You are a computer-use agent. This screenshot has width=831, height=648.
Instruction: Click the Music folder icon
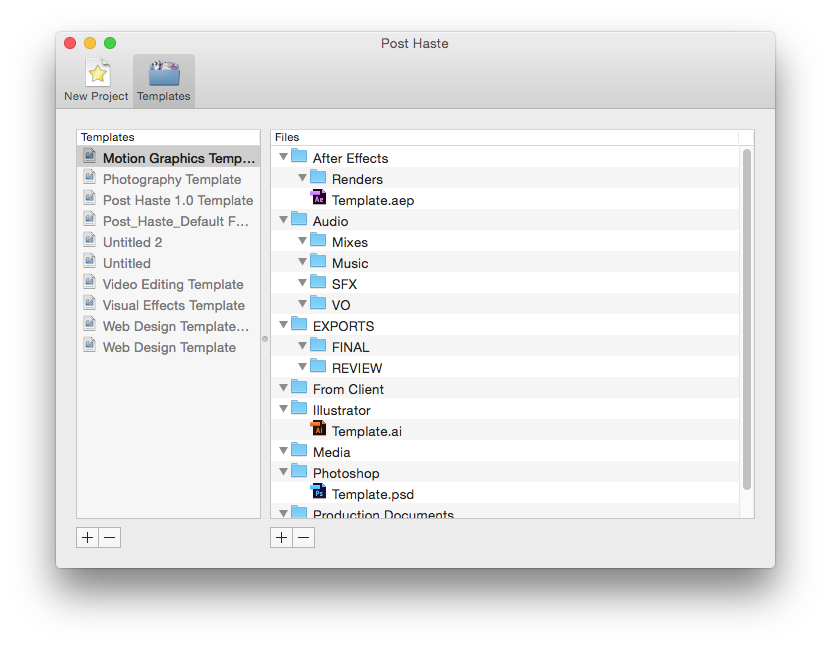(318, 261)
